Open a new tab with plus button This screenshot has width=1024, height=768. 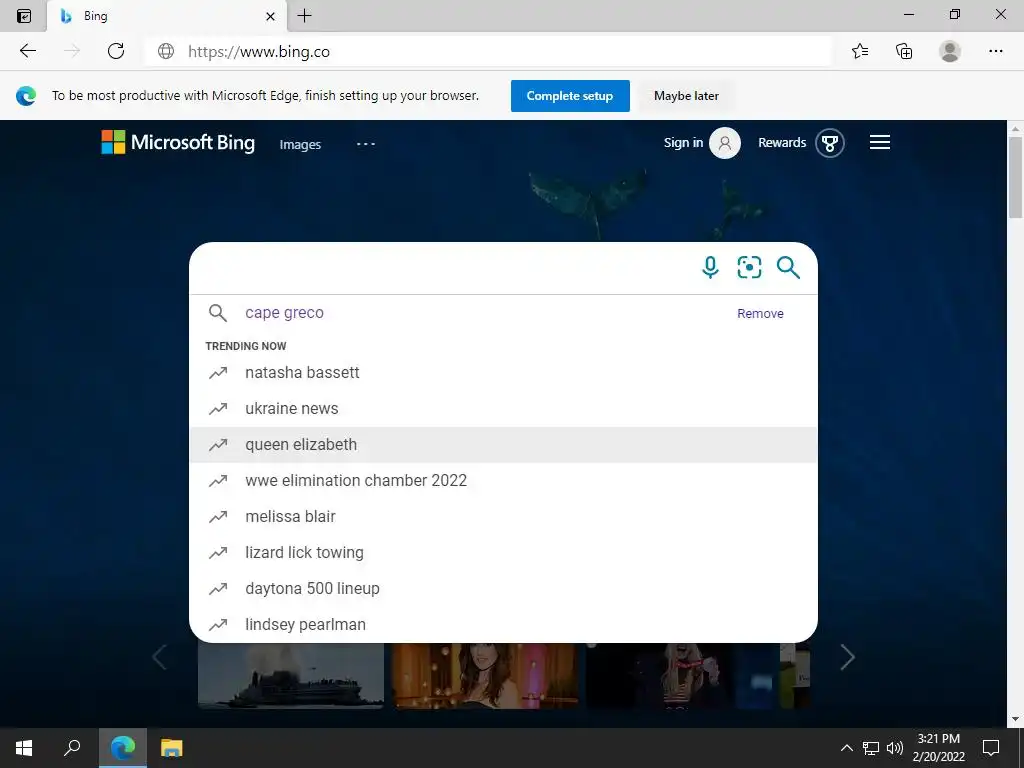pyautogui.click(x=304, y=16)
